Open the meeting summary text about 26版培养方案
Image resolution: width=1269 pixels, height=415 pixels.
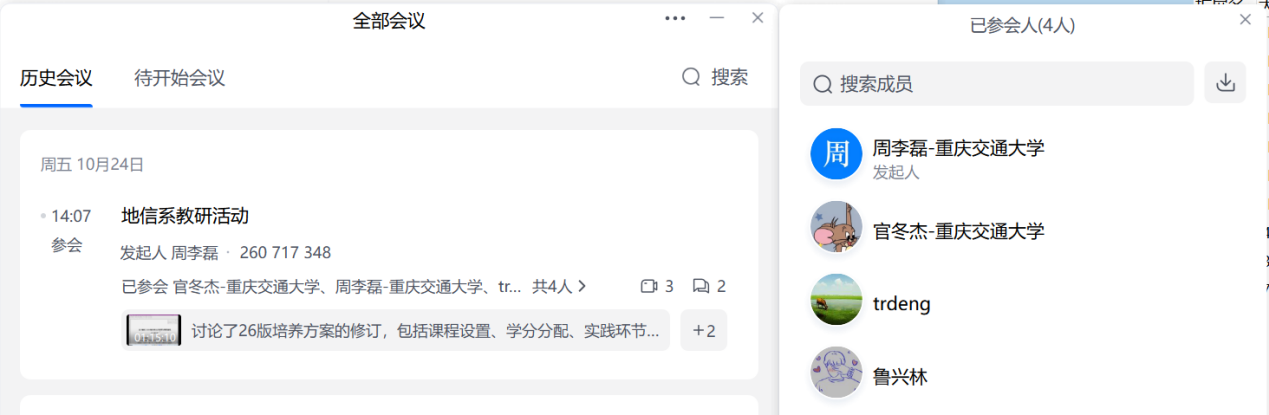click(425, 330)
